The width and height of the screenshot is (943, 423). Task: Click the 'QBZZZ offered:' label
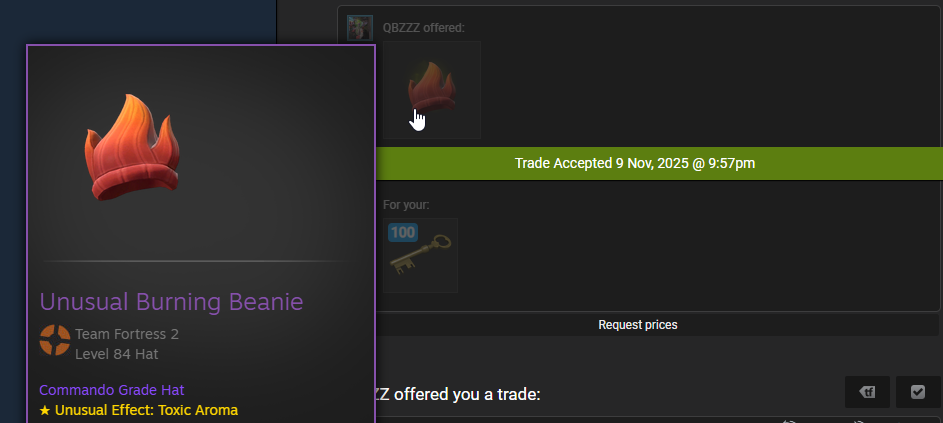[424, 28]
